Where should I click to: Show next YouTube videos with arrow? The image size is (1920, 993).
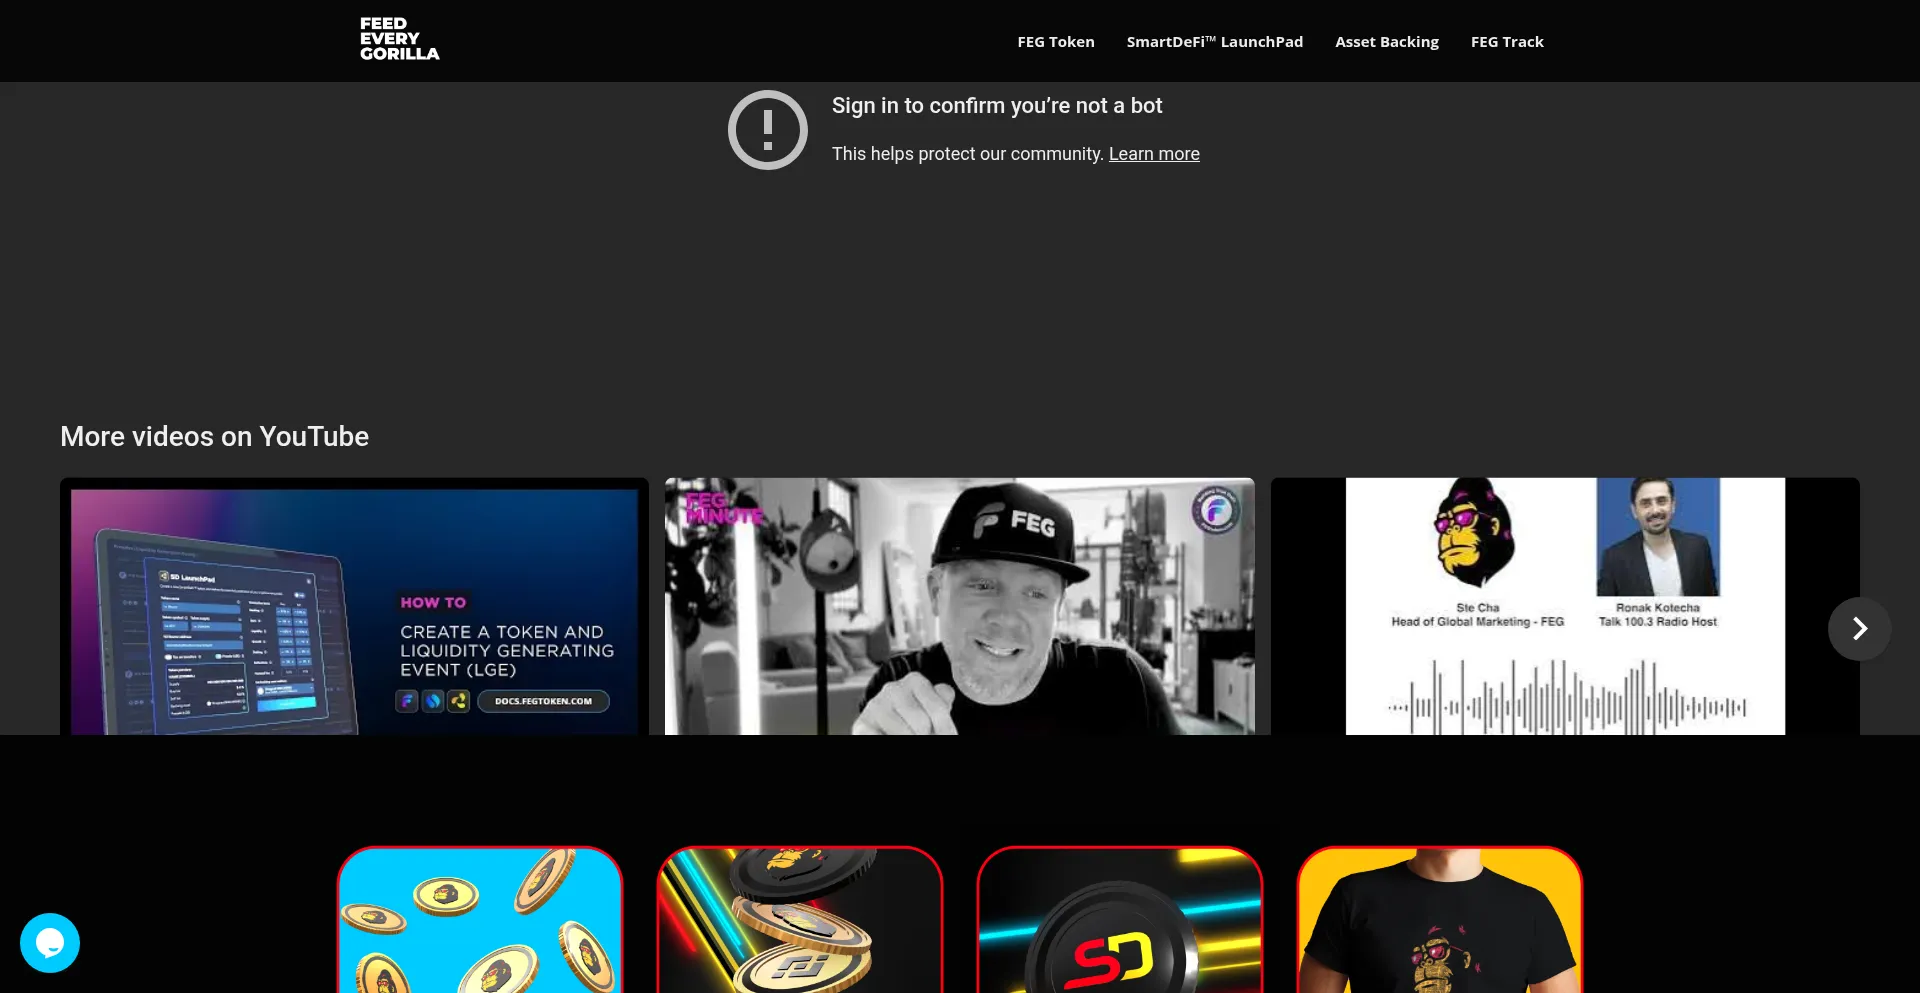click(x=1859, y=628)
